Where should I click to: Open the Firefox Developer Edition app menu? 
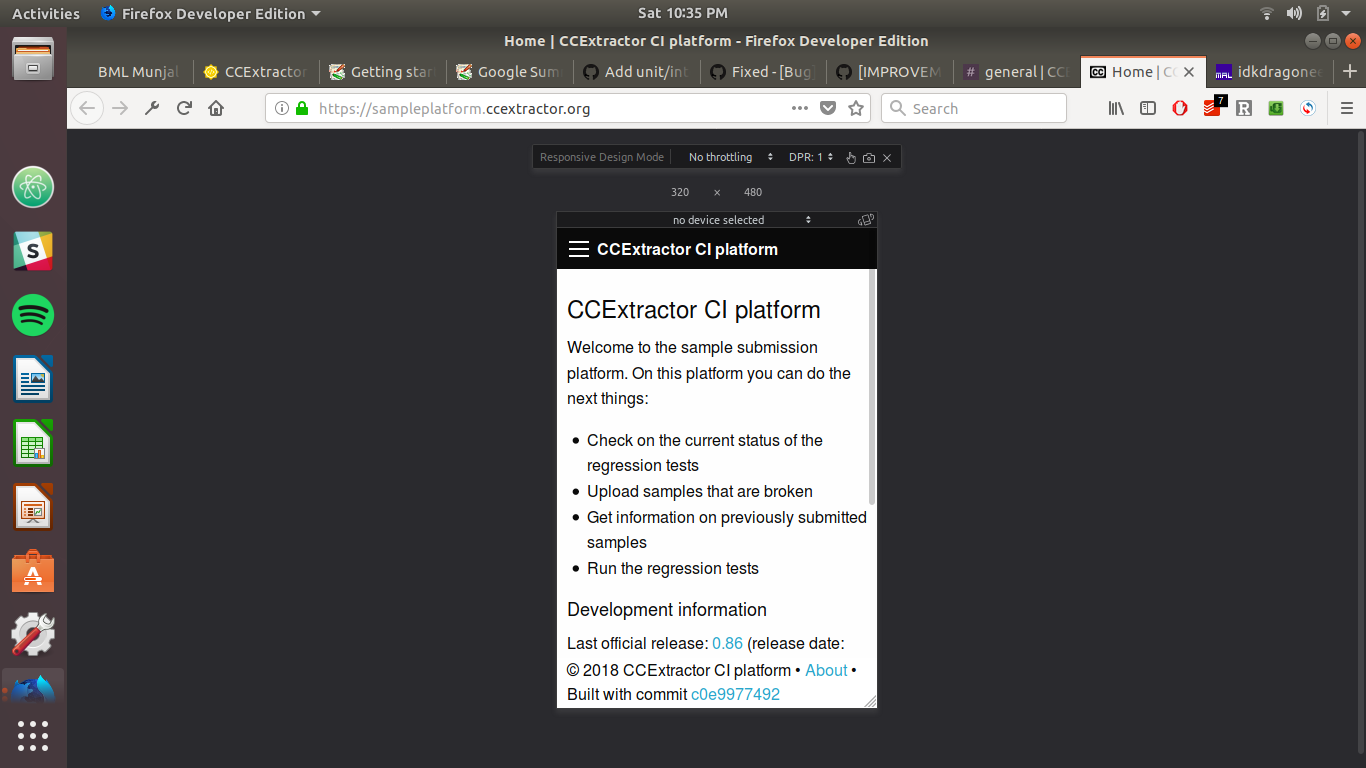[x=211, y=13]
